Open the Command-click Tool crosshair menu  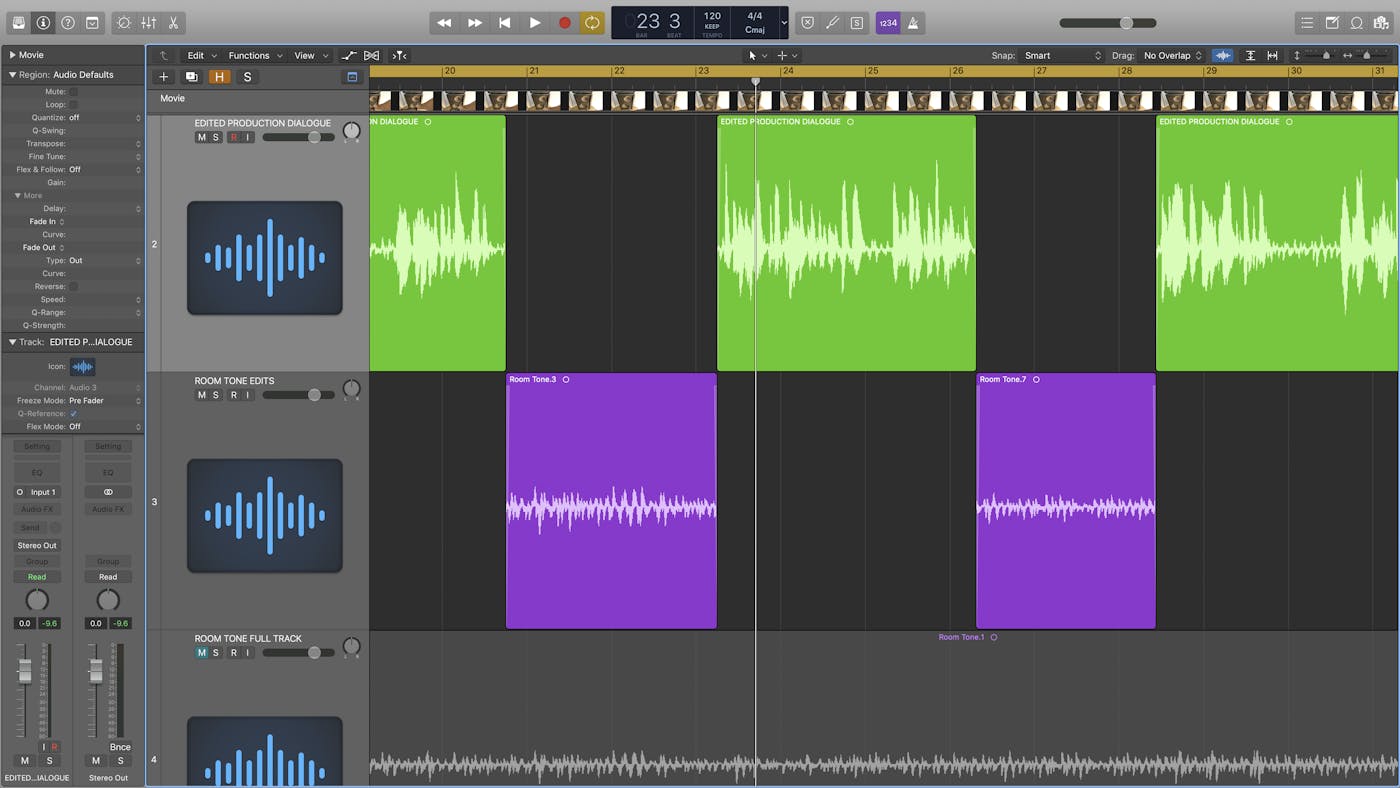tap(787, 55)
